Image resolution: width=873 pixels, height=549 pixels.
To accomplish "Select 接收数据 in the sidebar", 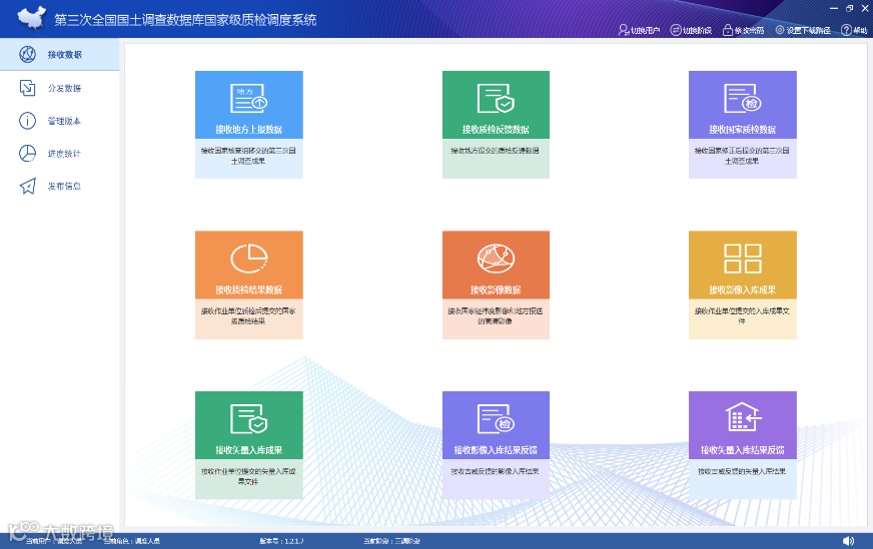I will click(x=60, y=55).
